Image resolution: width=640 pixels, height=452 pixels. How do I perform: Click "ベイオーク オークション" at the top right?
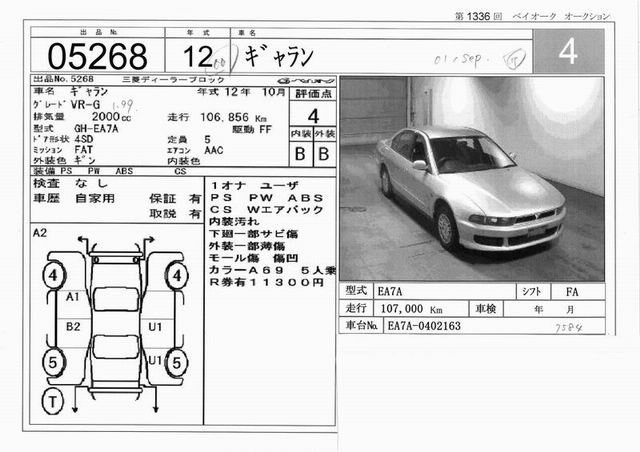coord(561,16)
